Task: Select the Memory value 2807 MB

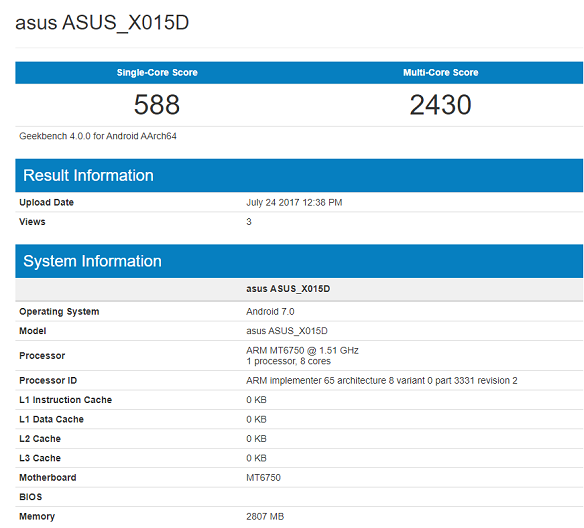Action: click(x=265, y=516)
